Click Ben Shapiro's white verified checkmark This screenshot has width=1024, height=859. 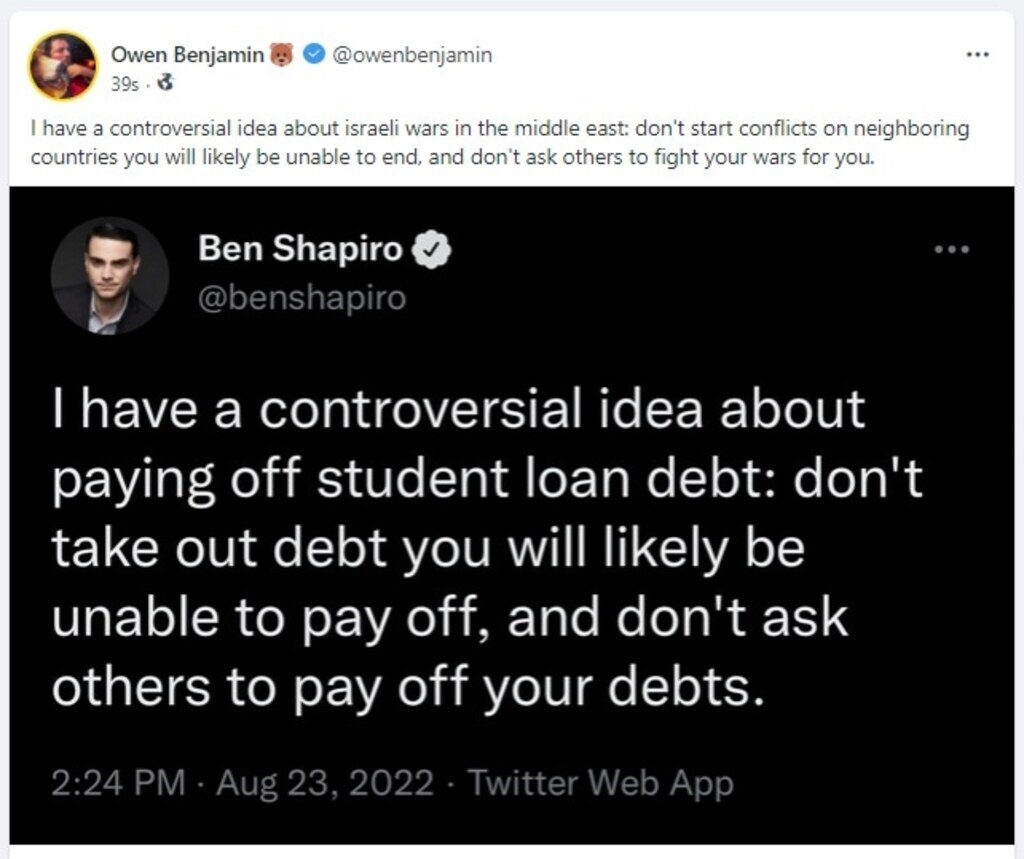tap(433, 250)
